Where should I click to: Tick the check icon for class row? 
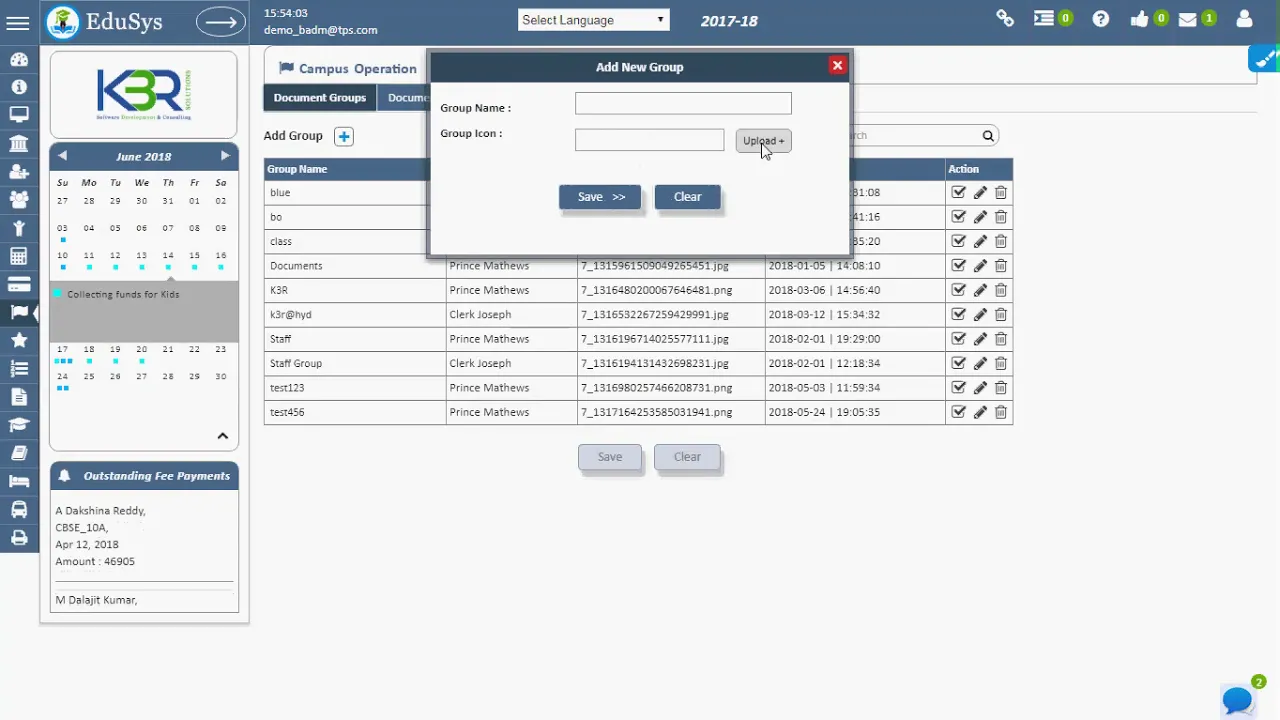click(958, 241)
